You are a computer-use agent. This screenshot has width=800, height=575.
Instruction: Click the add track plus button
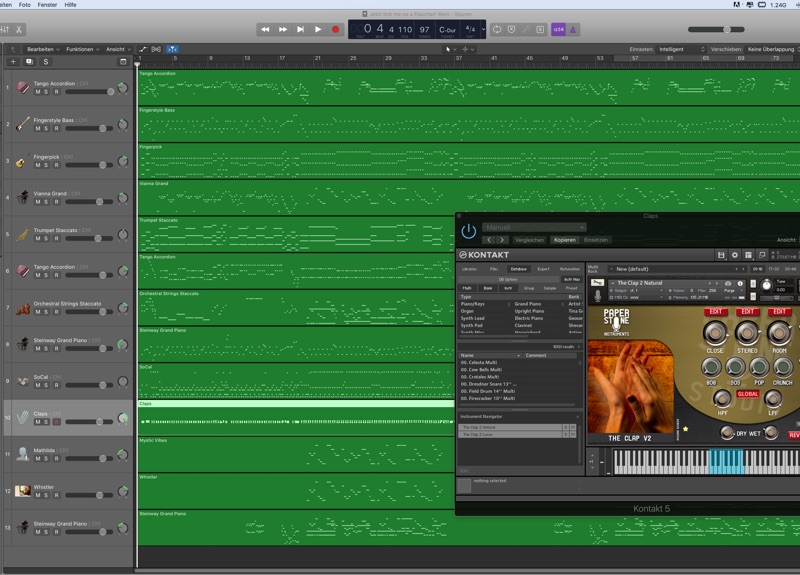click(13, 62)
